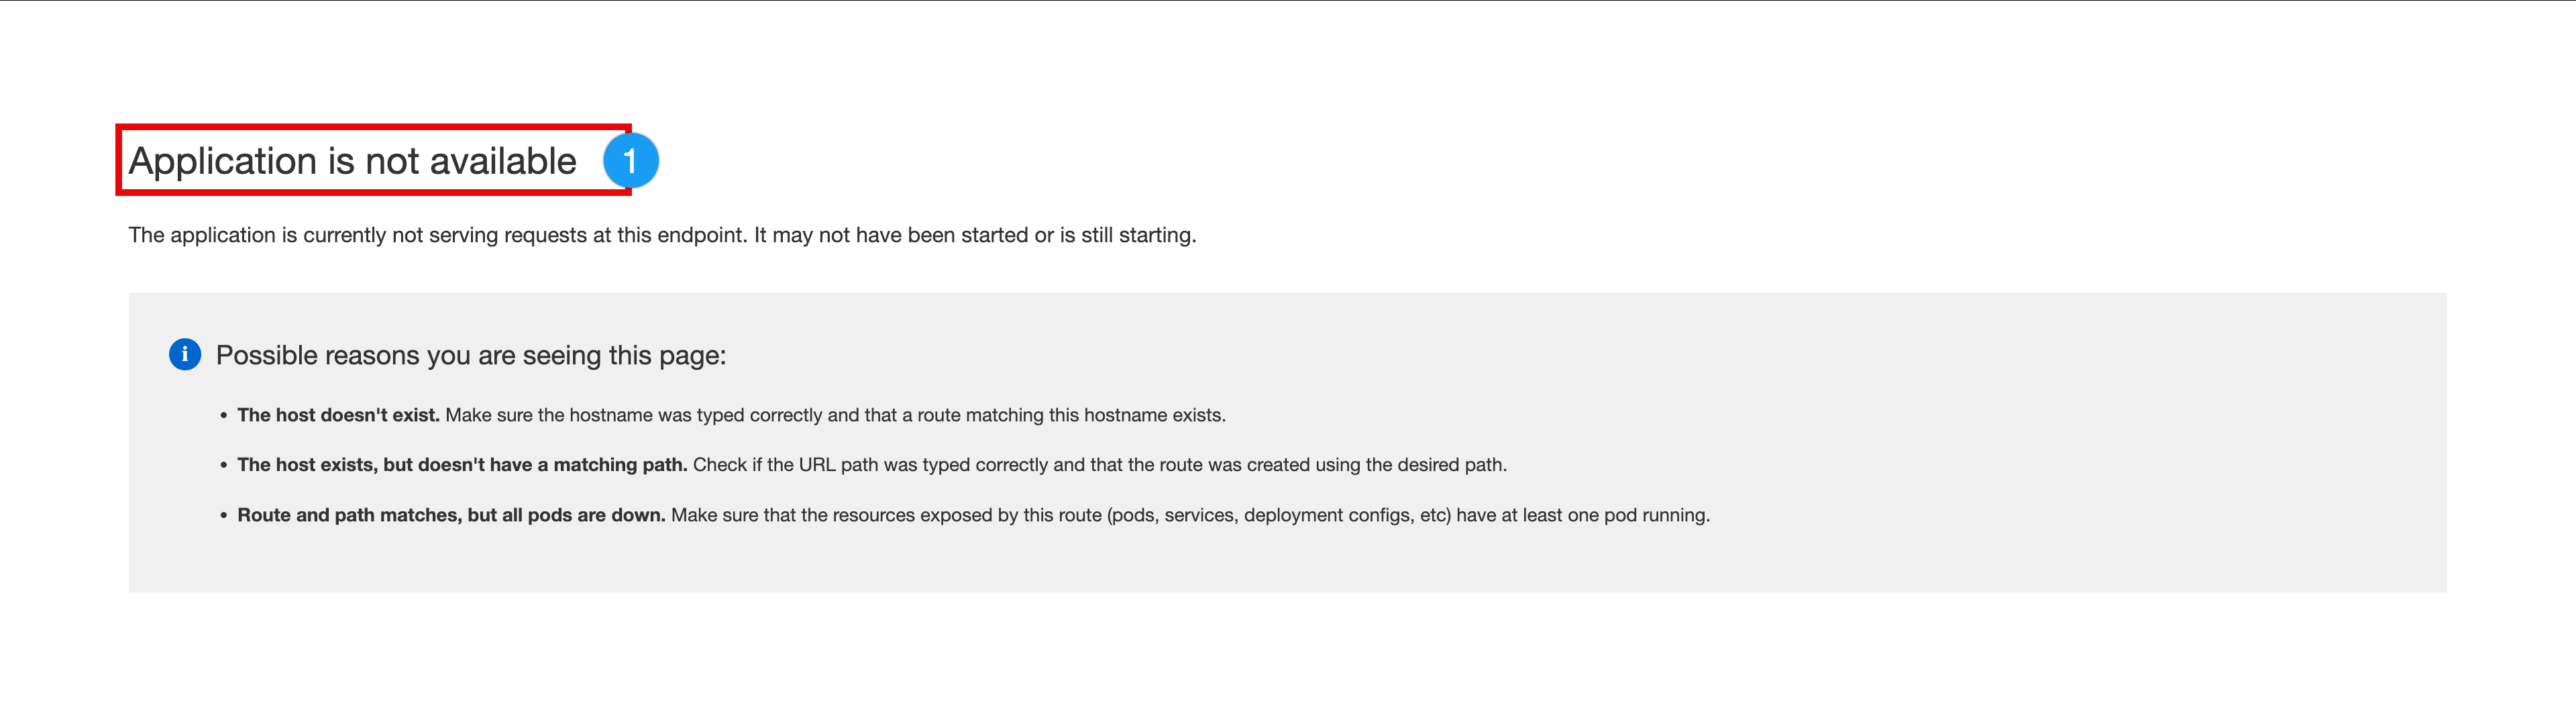The height and width of the screenshot is (714, 2576).
Task: Click 'Route and path matches, but all pods are down.'
Action: 451,515
